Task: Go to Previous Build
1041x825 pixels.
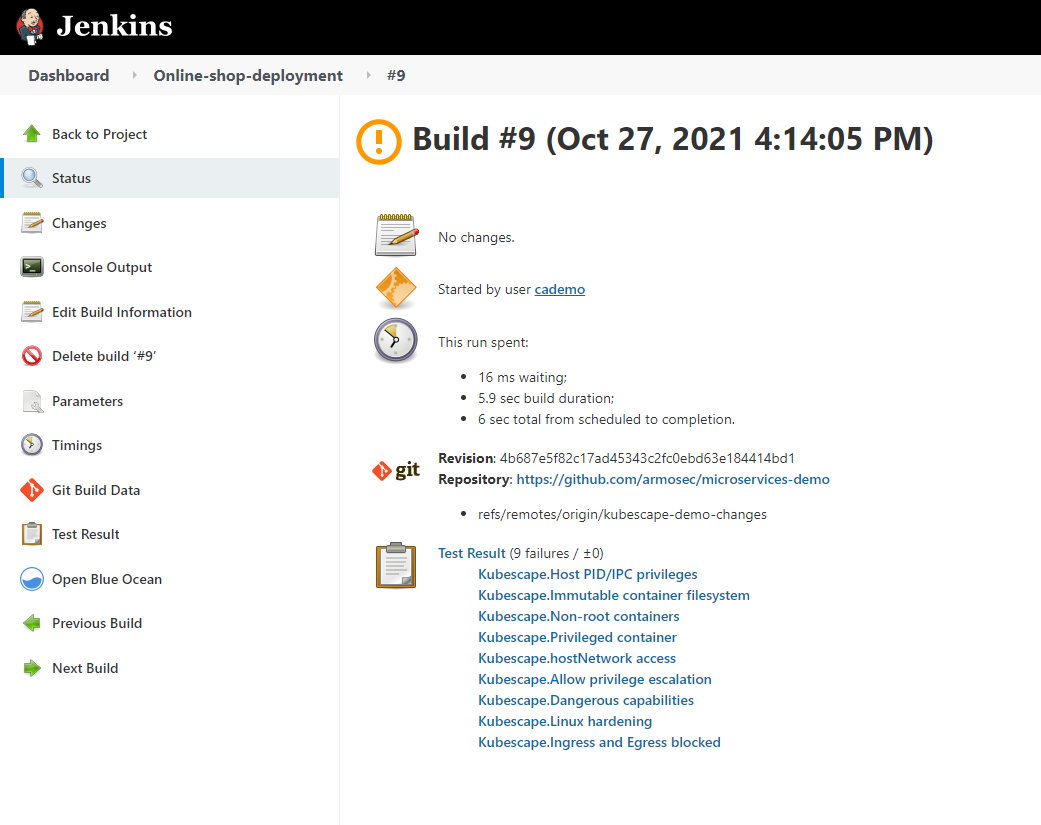Action: 97,623
